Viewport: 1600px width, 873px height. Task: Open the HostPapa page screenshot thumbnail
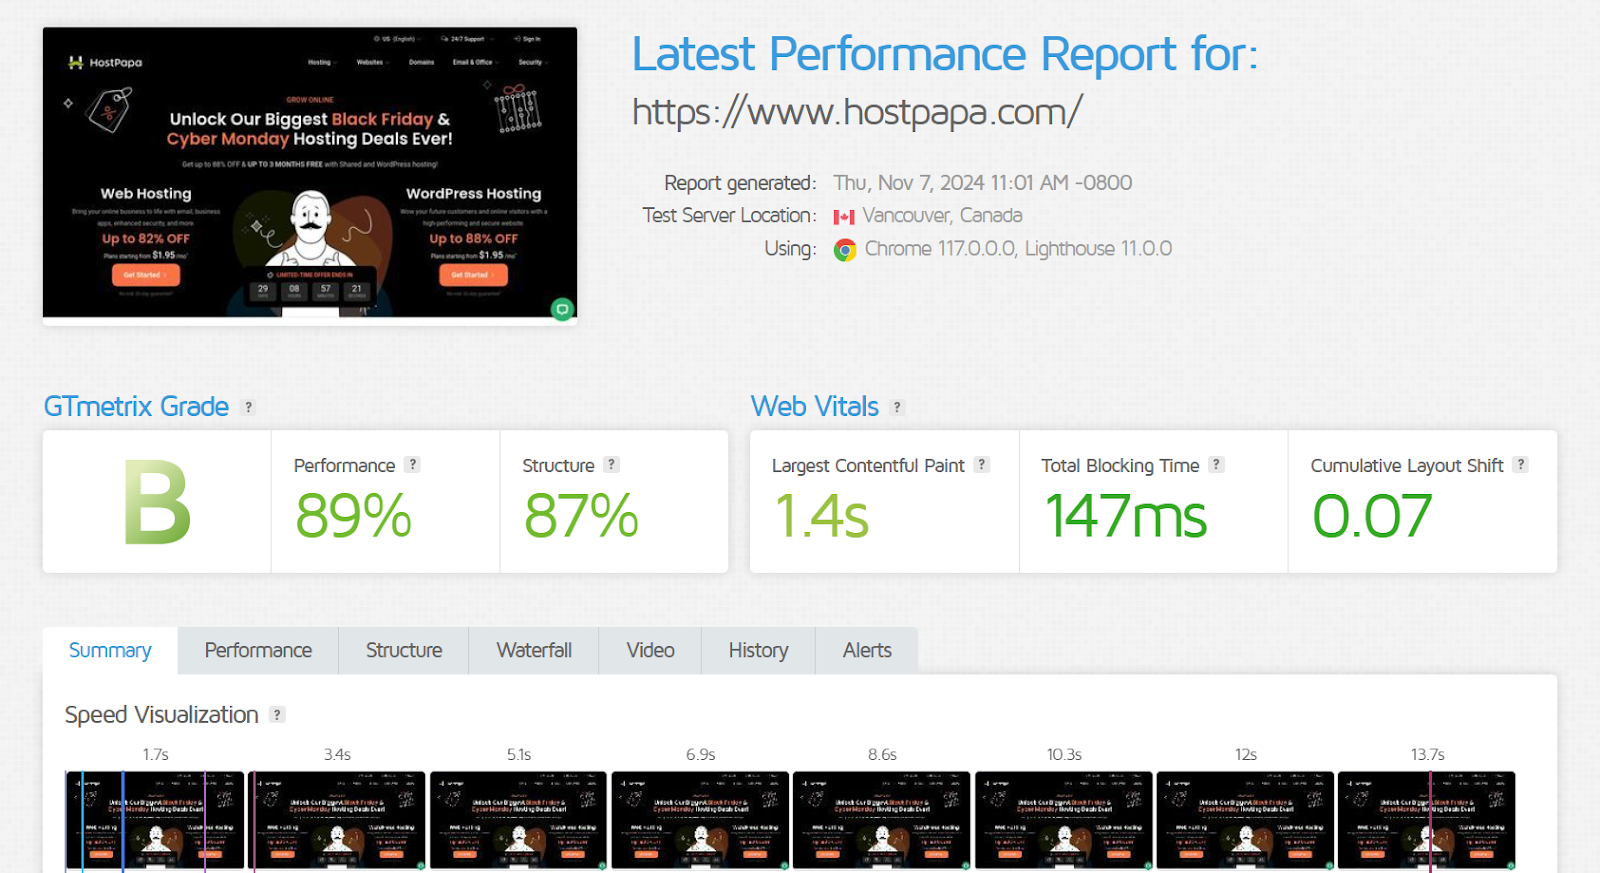tap(310, 175)
